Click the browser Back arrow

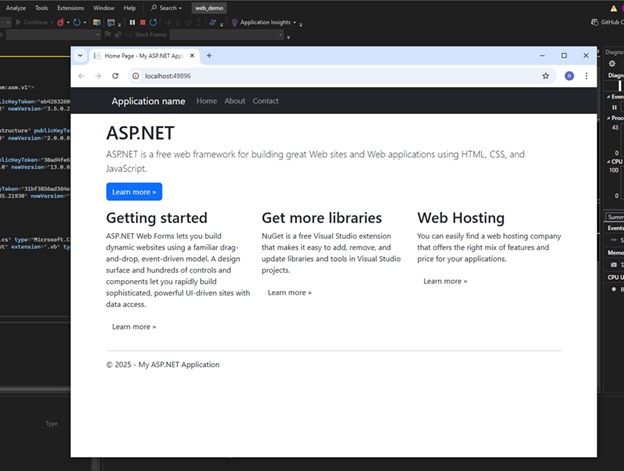coord(81,76)
